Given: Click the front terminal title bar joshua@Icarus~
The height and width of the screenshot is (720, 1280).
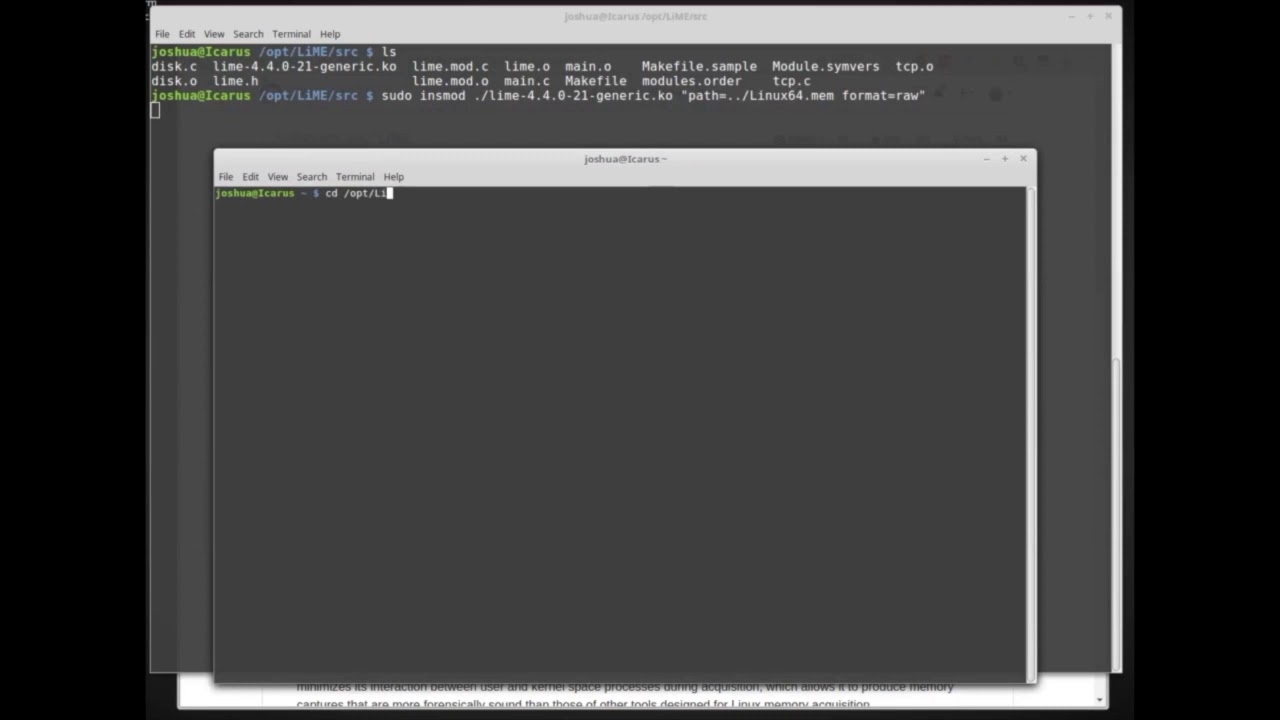Looking at the screenshot, I should [625, 158].
